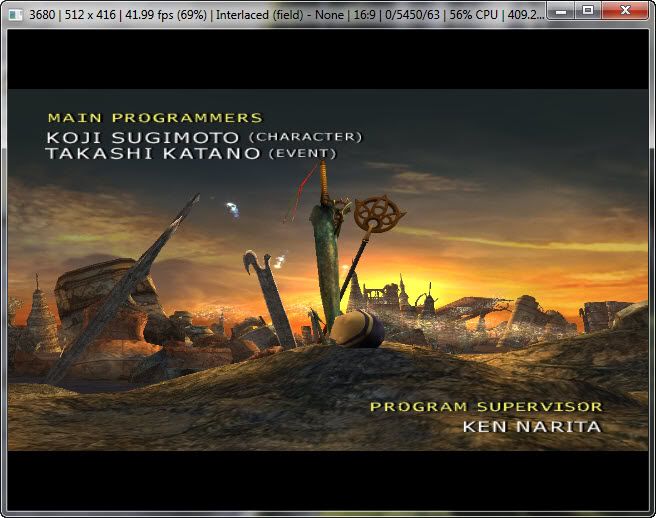Click the '(EVENT)' label

302,154
